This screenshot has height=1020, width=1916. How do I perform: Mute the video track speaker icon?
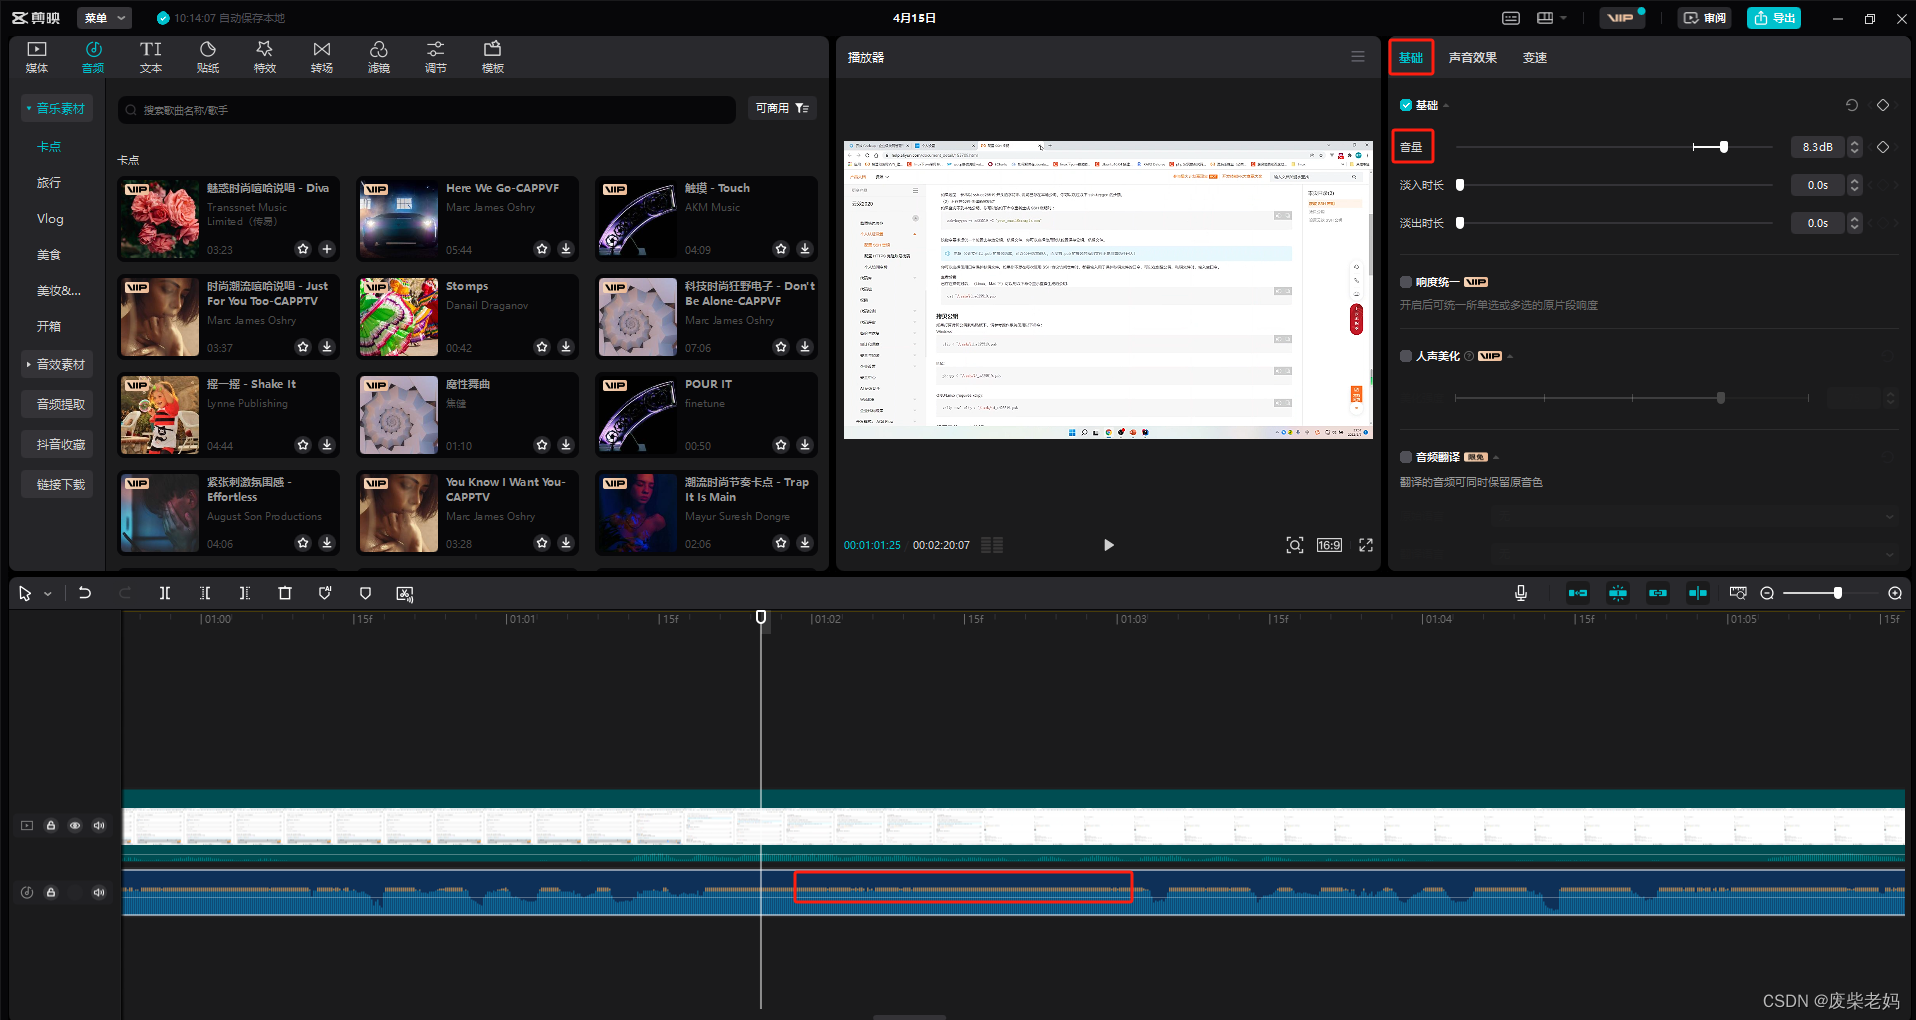(x=99, y=825)
